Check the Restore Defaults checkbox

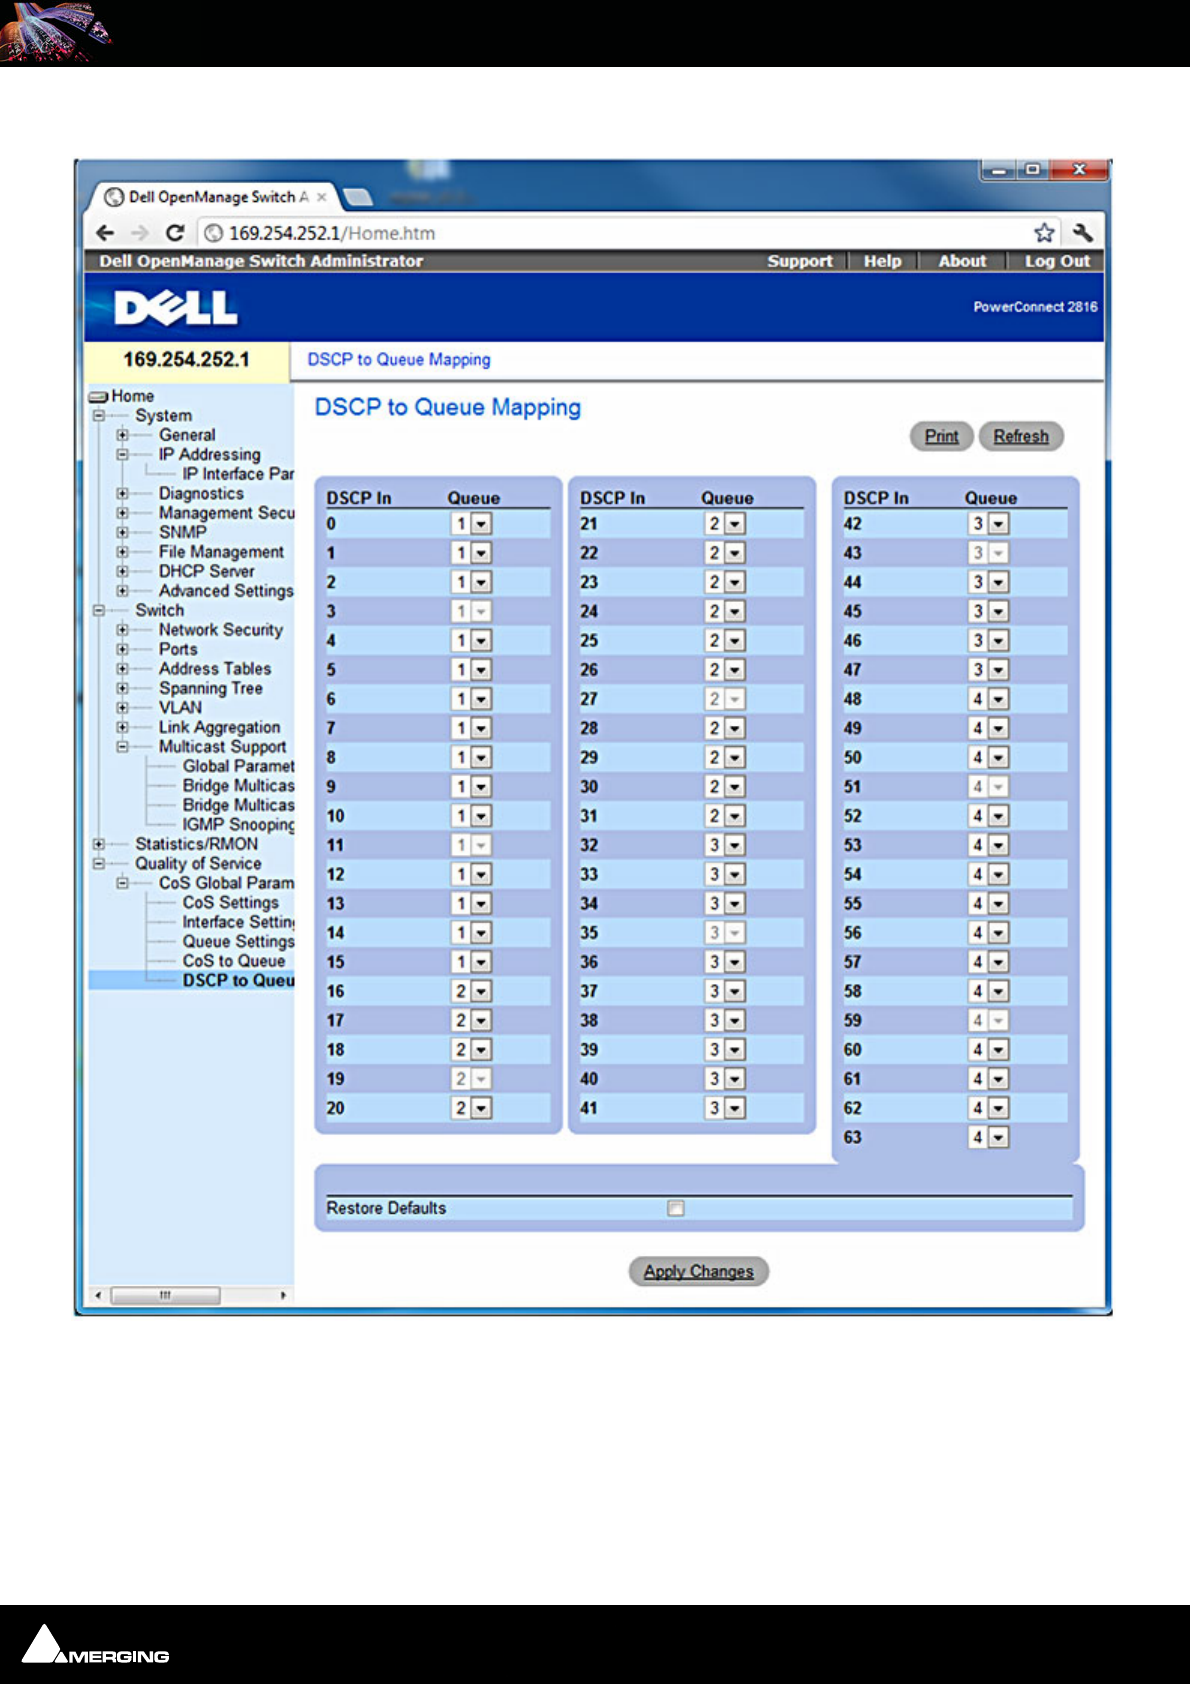676,1208
